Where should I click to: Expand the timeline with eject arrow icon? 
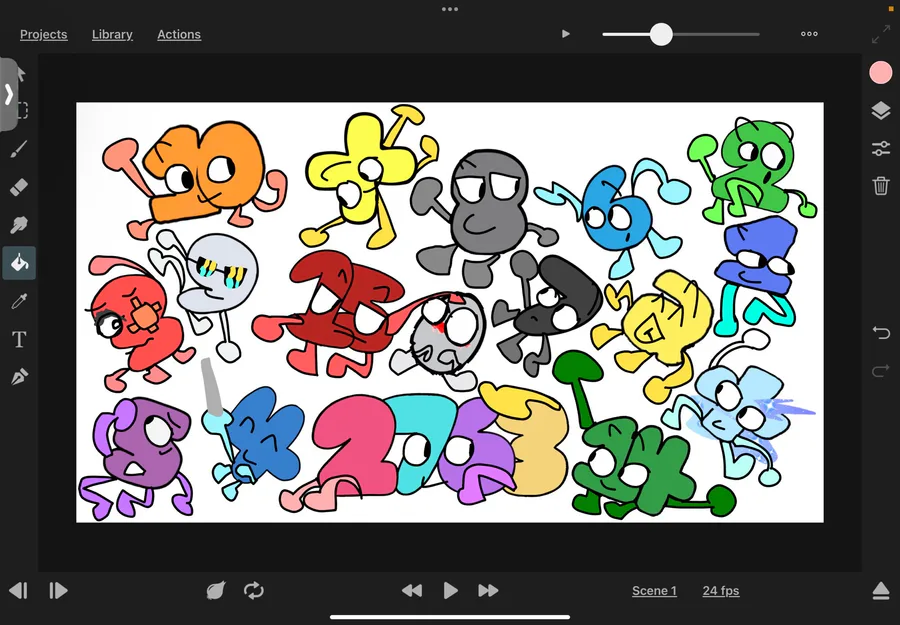point(880,591)
